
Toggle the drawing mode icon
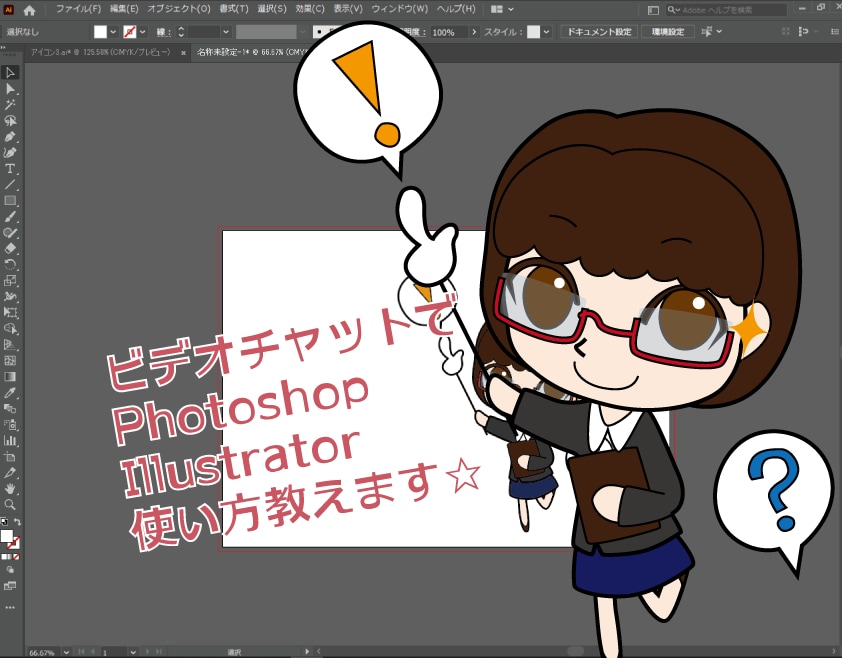[x=10, y=570]
